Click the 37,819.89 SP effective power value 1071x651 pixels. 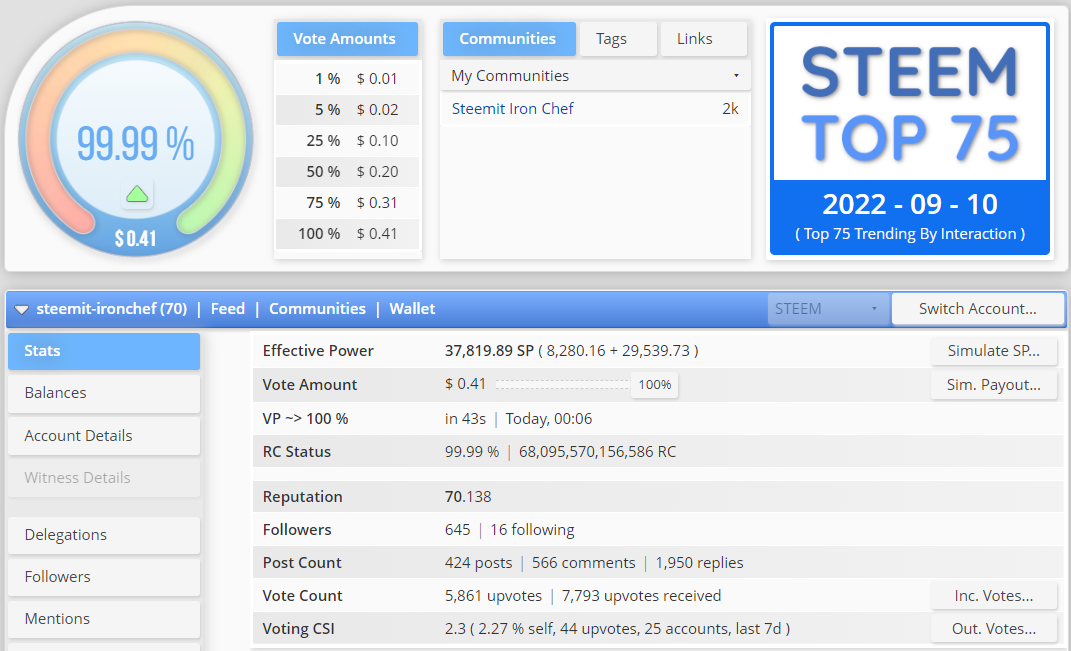tap(489, 351)
